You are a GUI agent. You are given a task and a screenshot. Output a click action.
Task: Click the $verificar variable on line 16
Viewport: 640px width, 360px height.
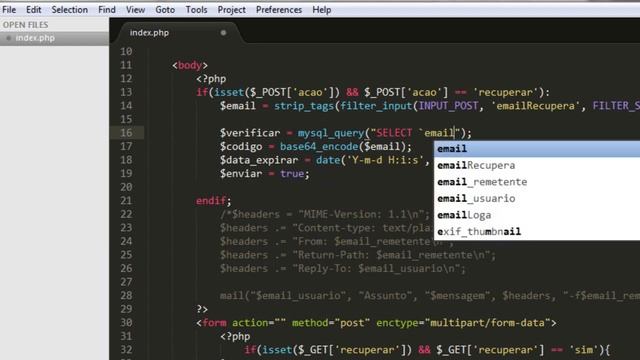tap(250, 133)
